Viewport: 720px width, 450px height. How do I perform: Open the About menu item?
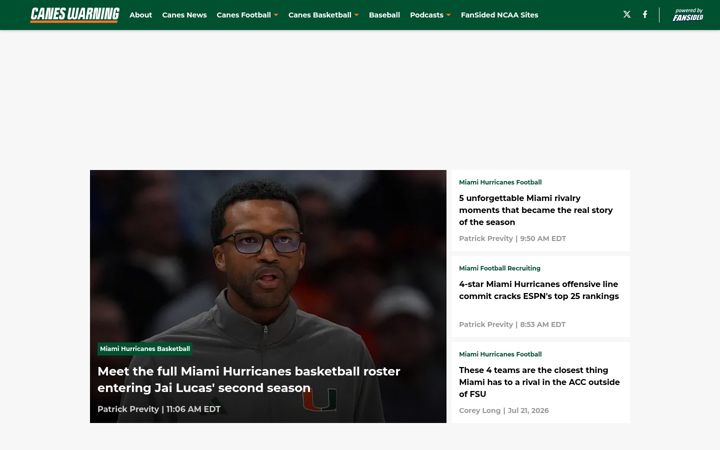[141, 15]
